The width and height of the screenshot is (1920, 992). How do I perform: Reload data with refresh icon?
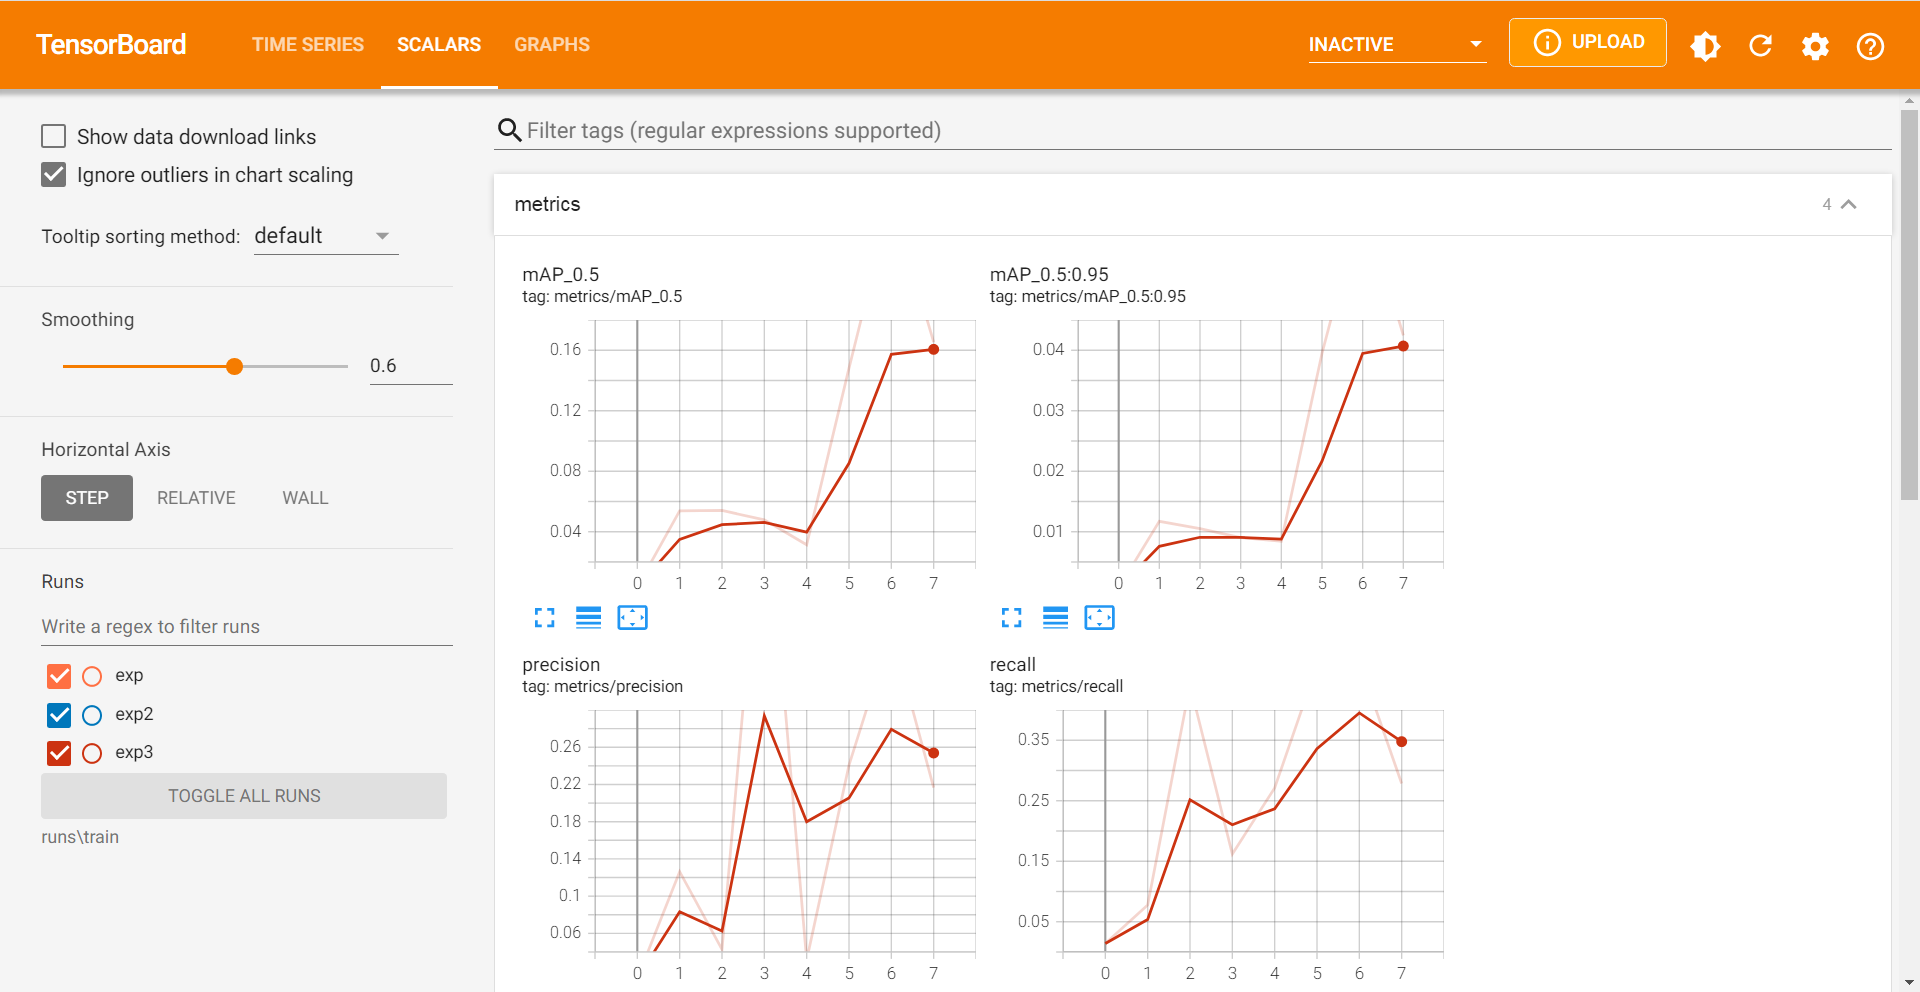tap(1760, 46)
